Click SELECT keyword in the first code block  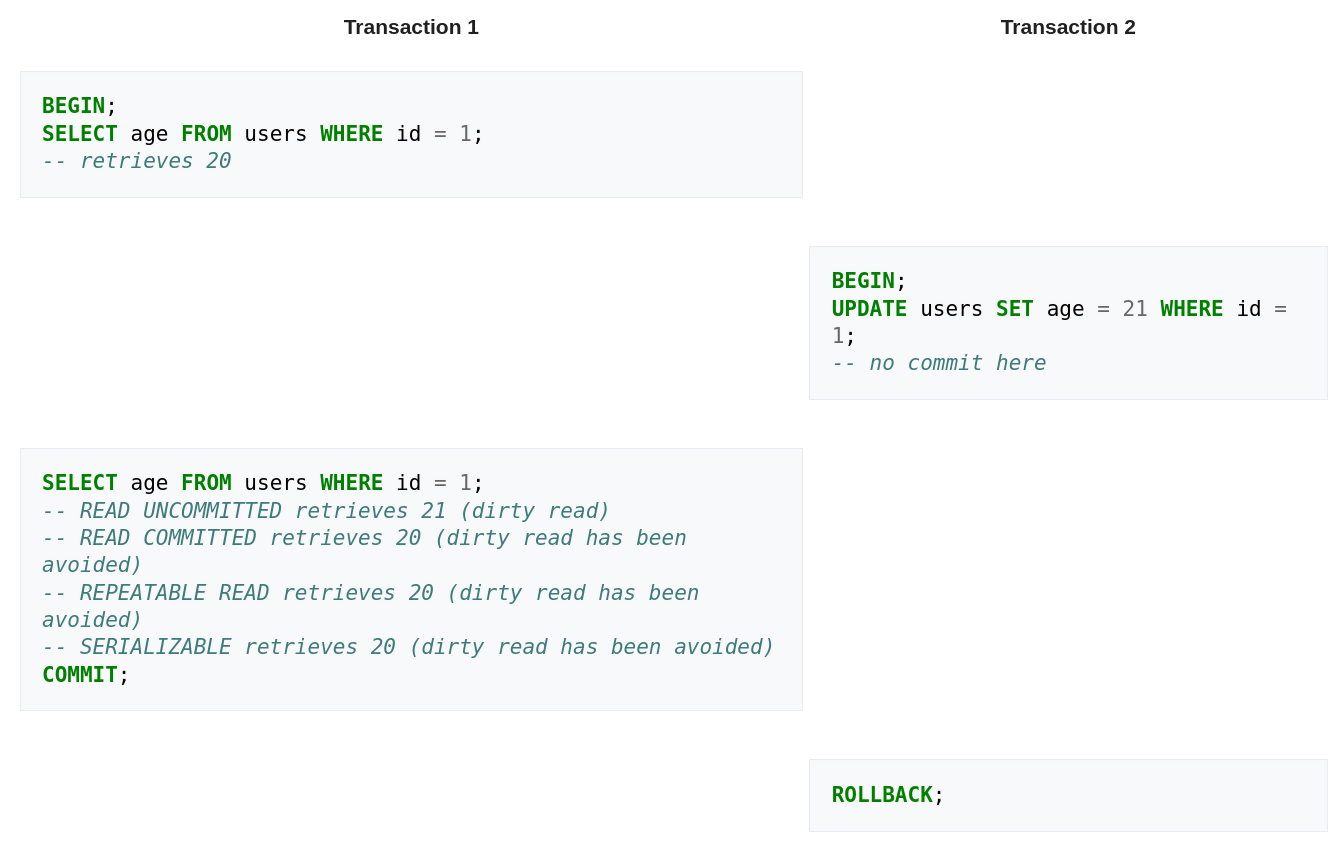coord(79,134)
